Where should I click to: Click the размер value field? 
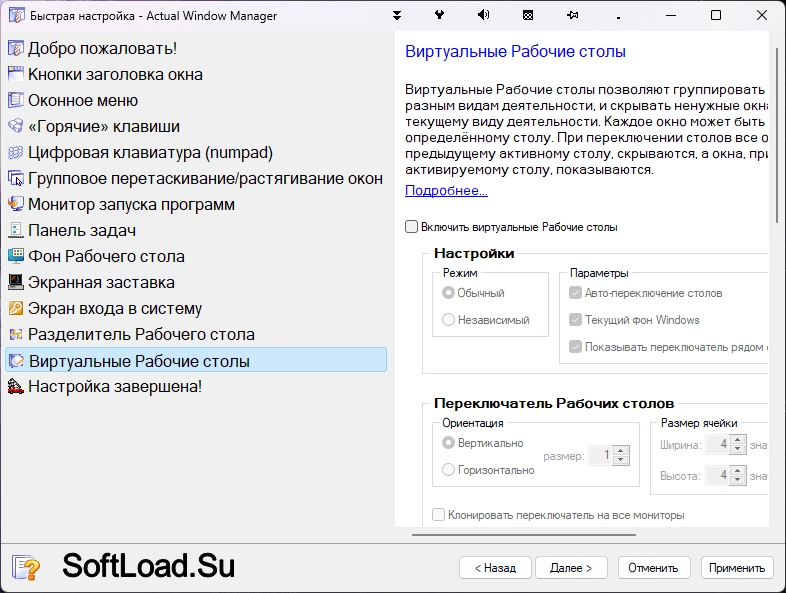point(601,455)
